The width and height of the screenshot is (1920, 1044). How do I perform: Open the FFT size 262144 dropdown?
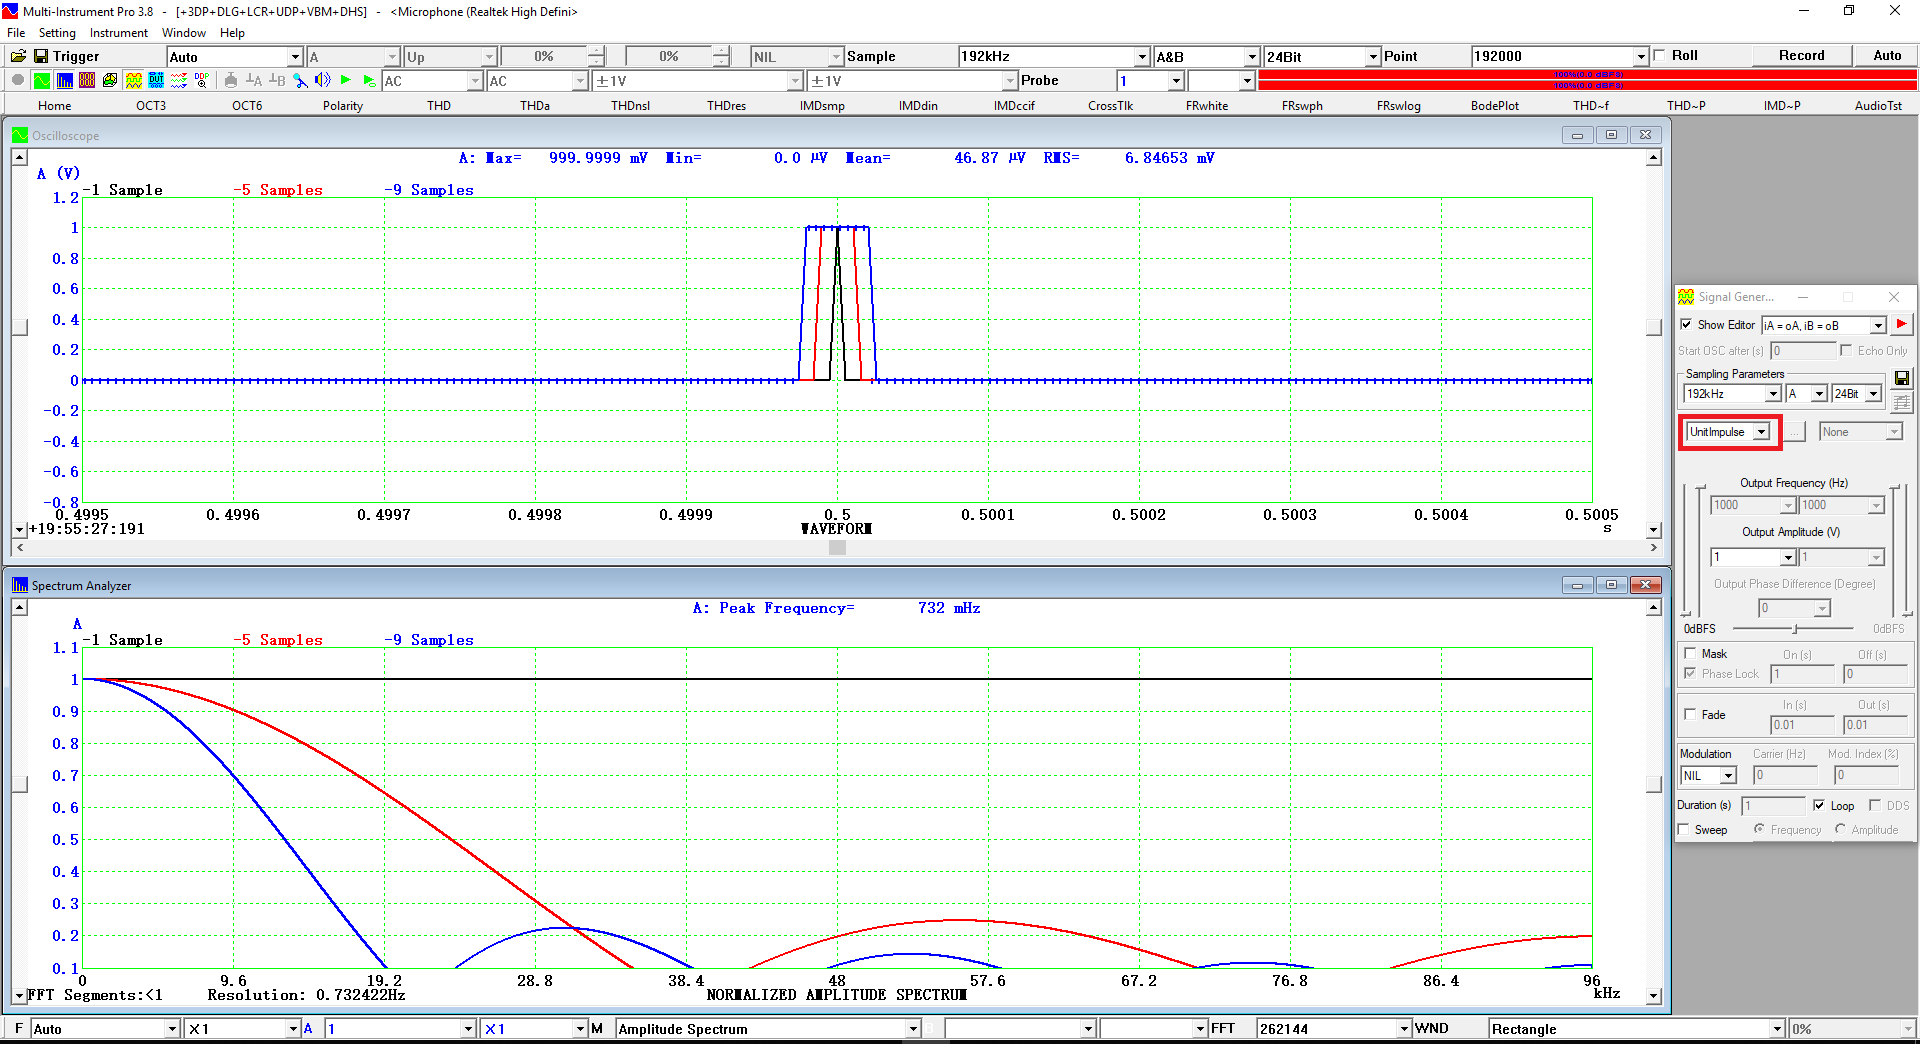pyautogui.click(x=1404, y=1029)
